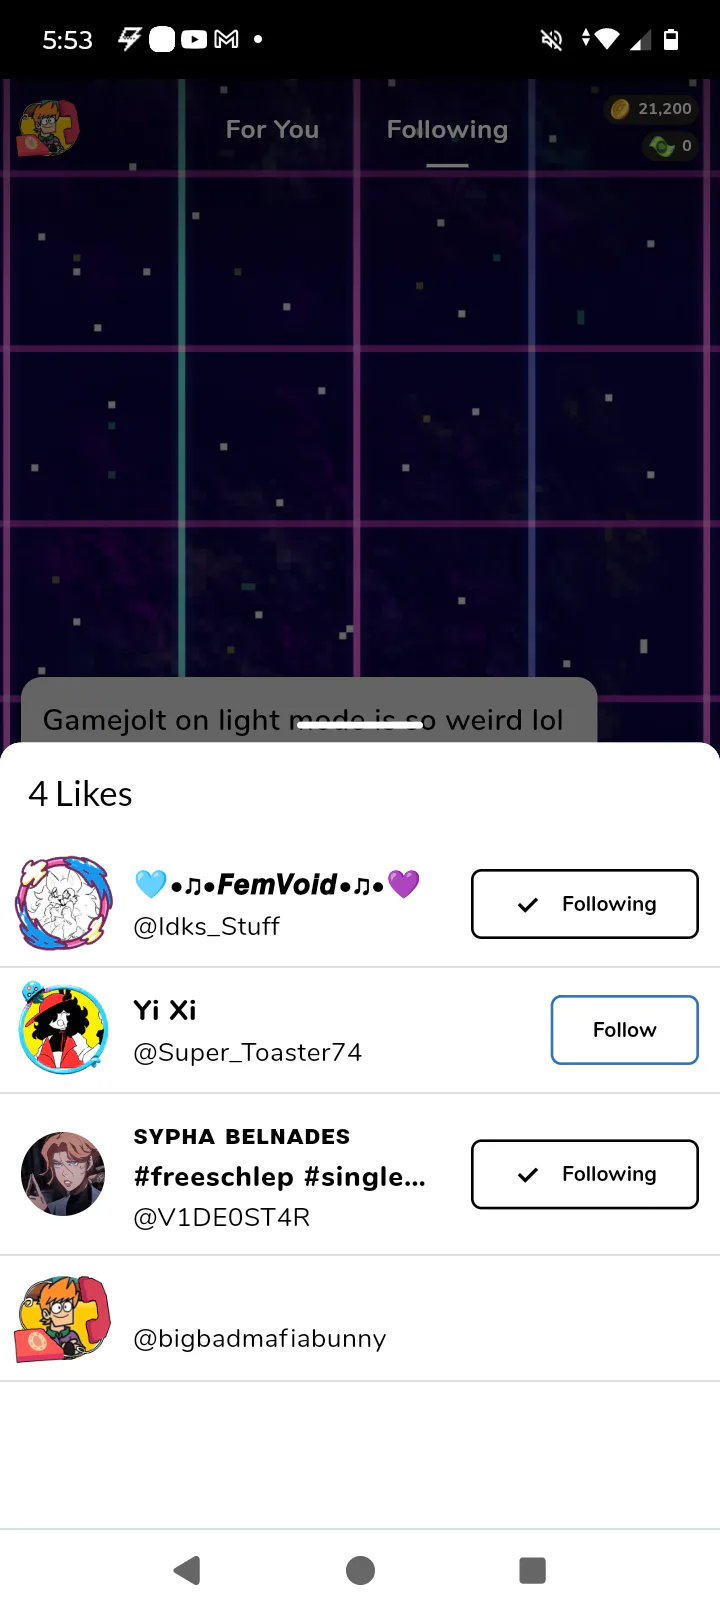Tap the Android home circle button

360,1570
